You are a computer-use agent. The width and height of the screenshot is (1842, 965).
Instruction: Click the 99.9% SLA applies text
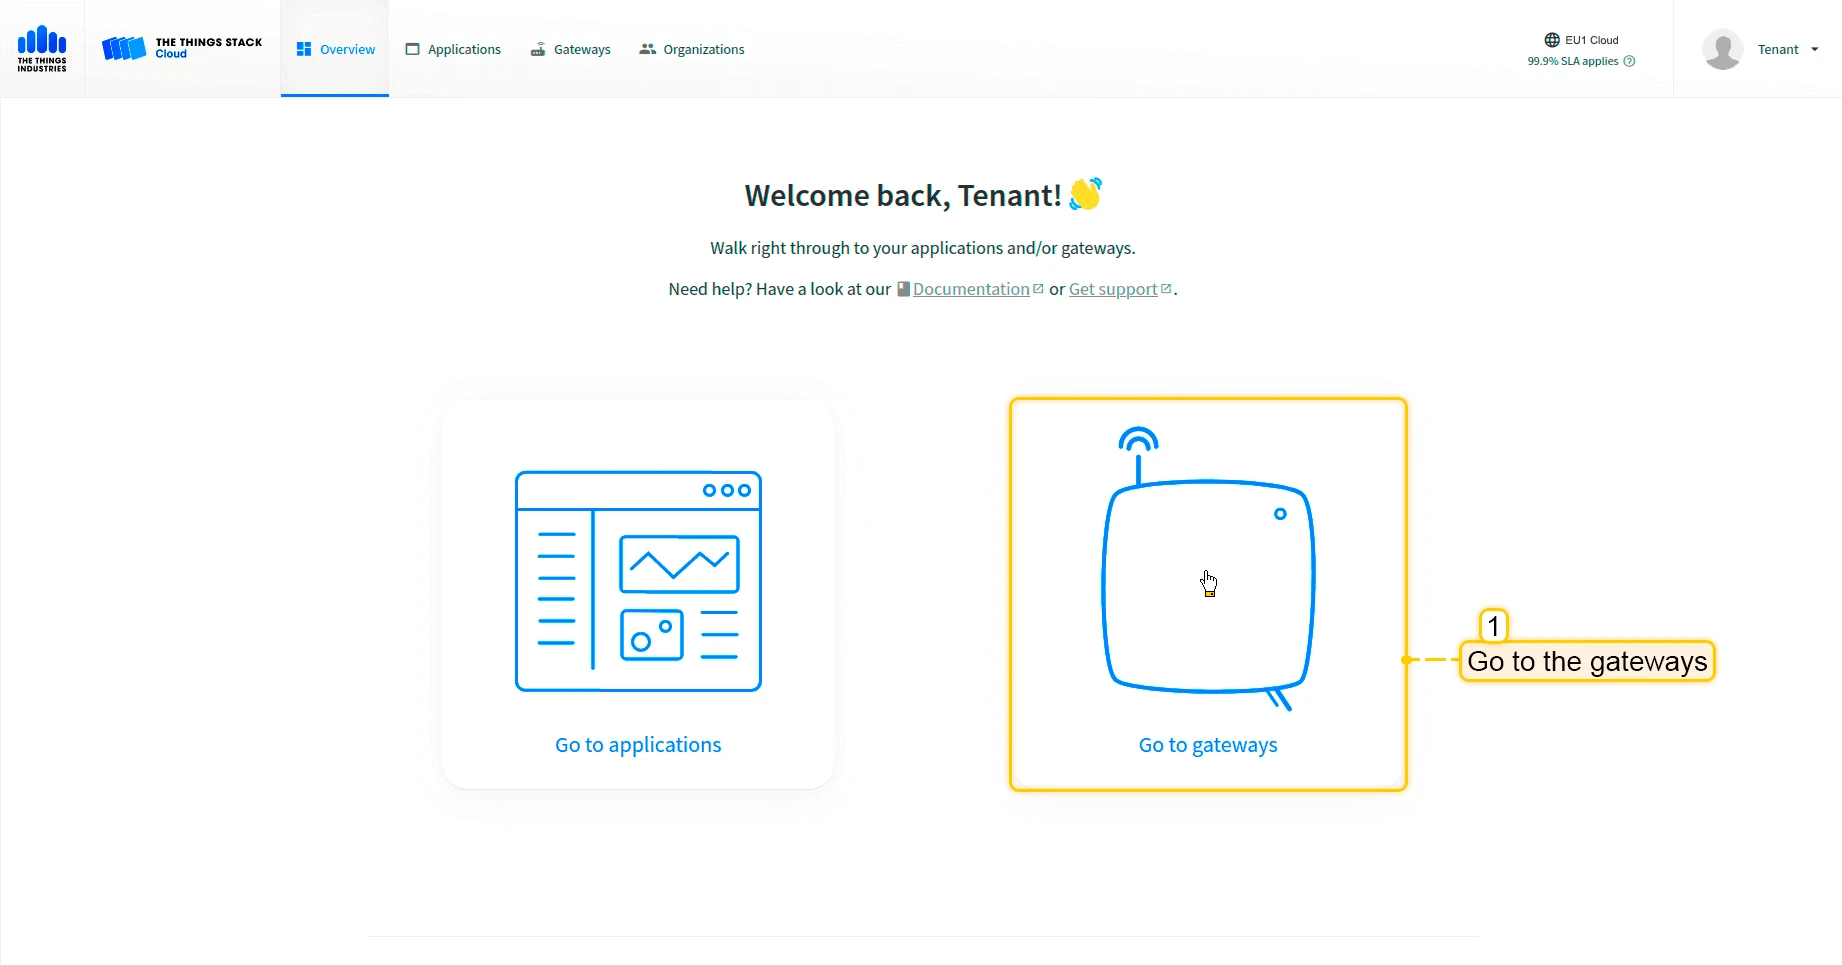1573,61
